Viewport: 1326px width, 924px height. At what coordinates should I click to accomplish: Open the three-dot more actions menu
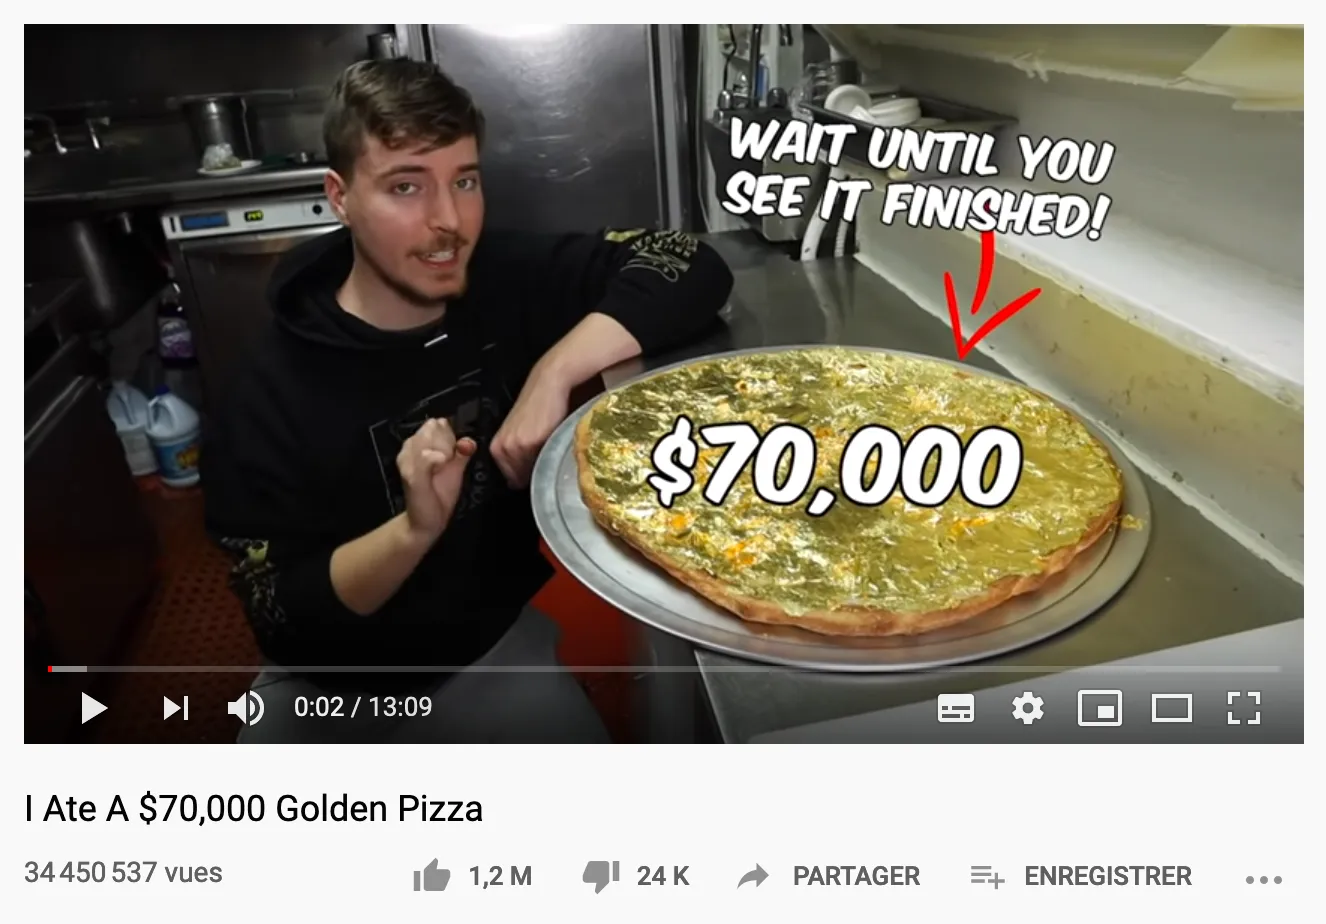(x=1264, y=880)
